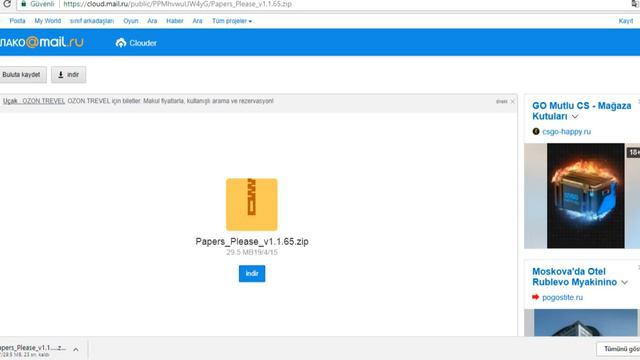Click the secure padlock icon
The height and width of the screenshot is (360, 640).
[x=24, y=4]
